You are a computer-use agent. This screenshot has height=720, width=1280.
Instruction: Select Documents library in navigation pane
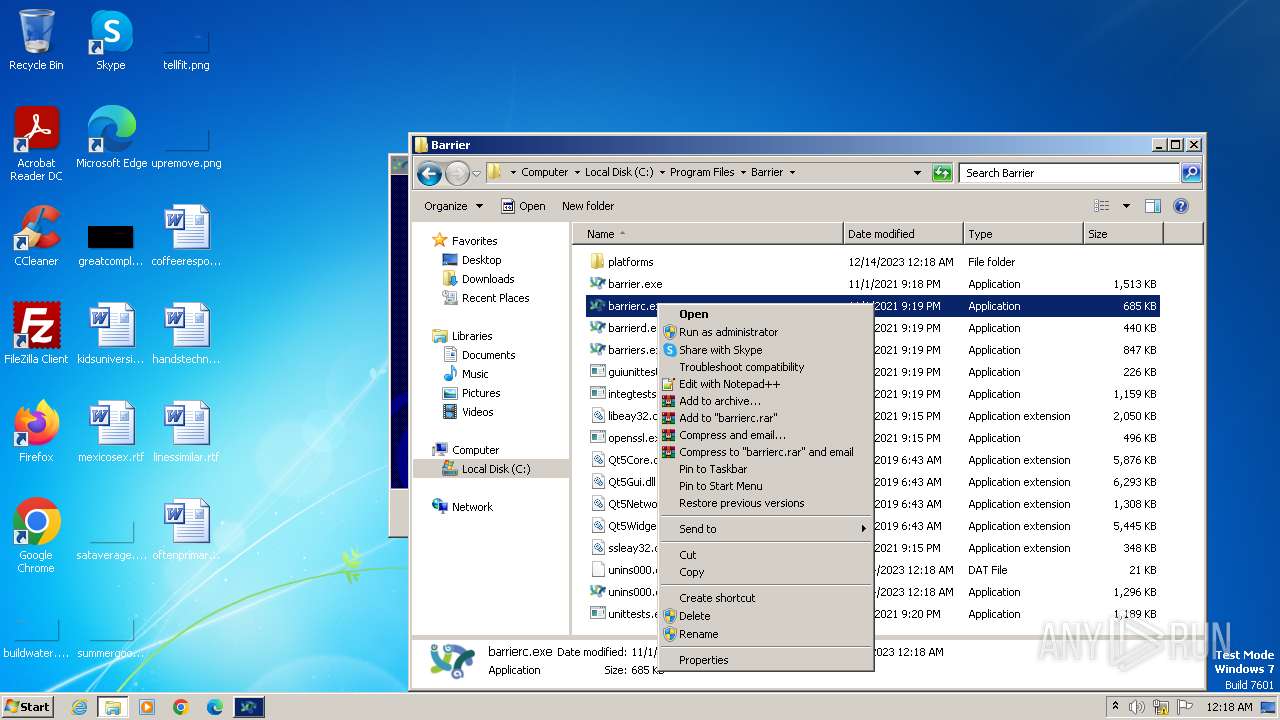click(x=488, y=355)
